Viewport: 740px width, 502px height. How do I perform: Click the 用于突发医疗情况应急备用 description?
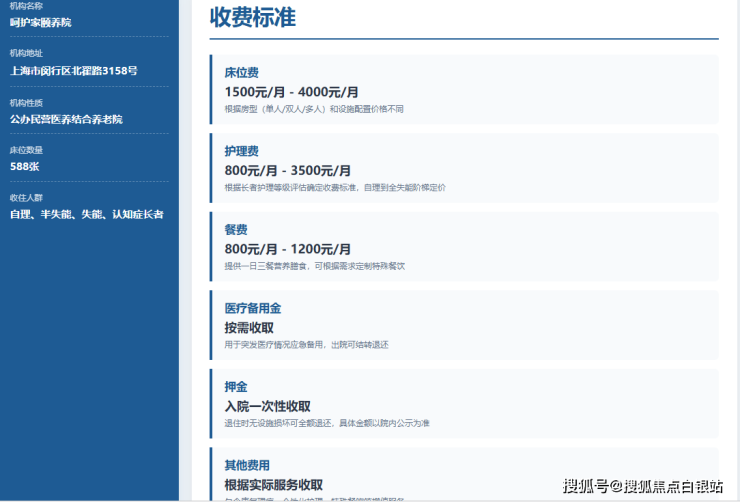pyautogui.click(x=306, y=344)
